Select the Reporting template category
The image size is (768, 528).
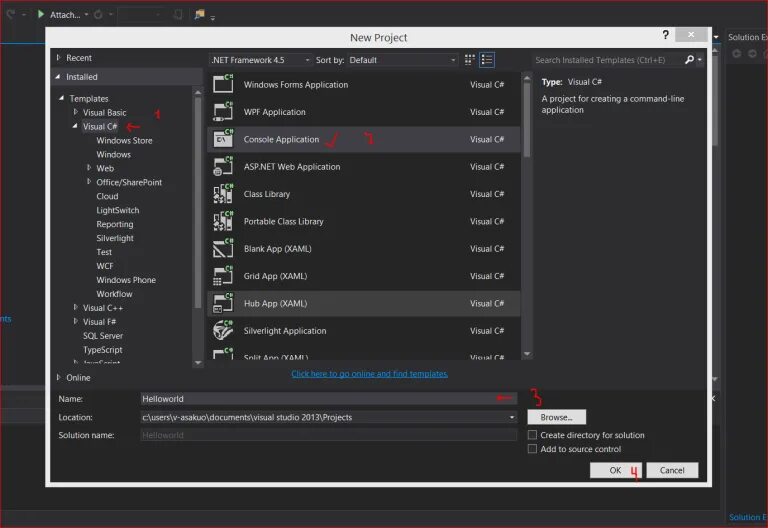[115, 224]
